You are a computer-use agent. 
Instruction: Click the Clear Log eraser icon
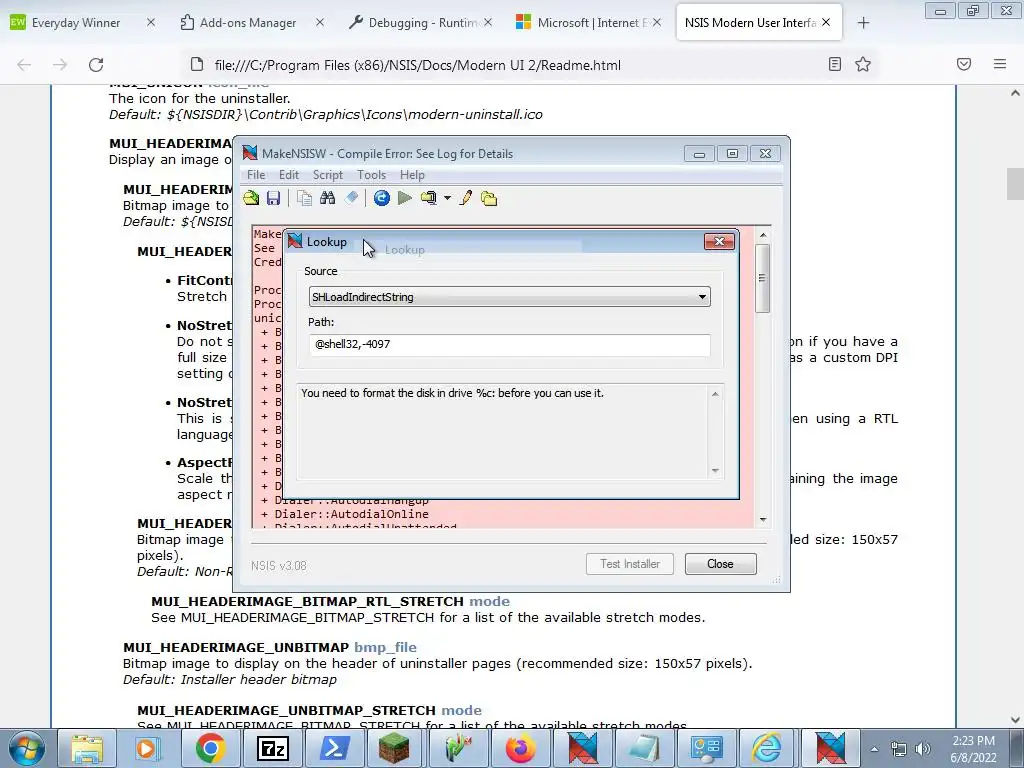coord(351,198)
